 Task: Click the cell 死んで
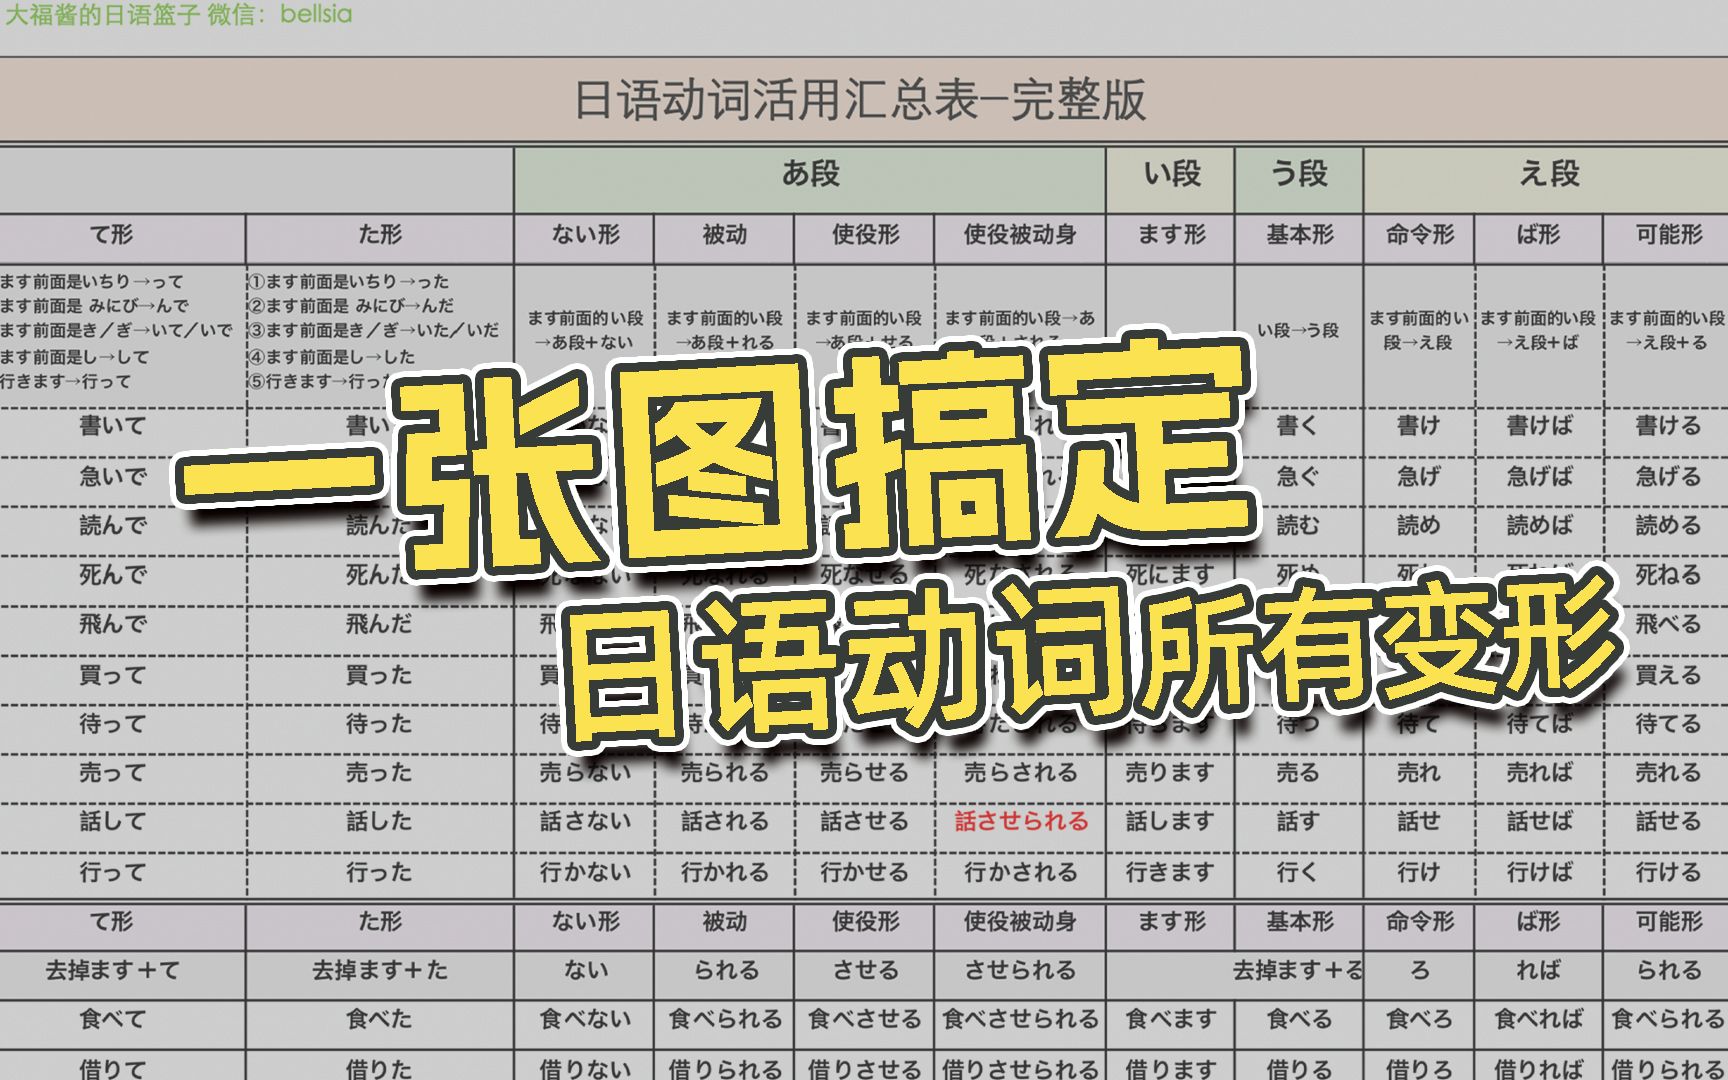click(113, 576)
